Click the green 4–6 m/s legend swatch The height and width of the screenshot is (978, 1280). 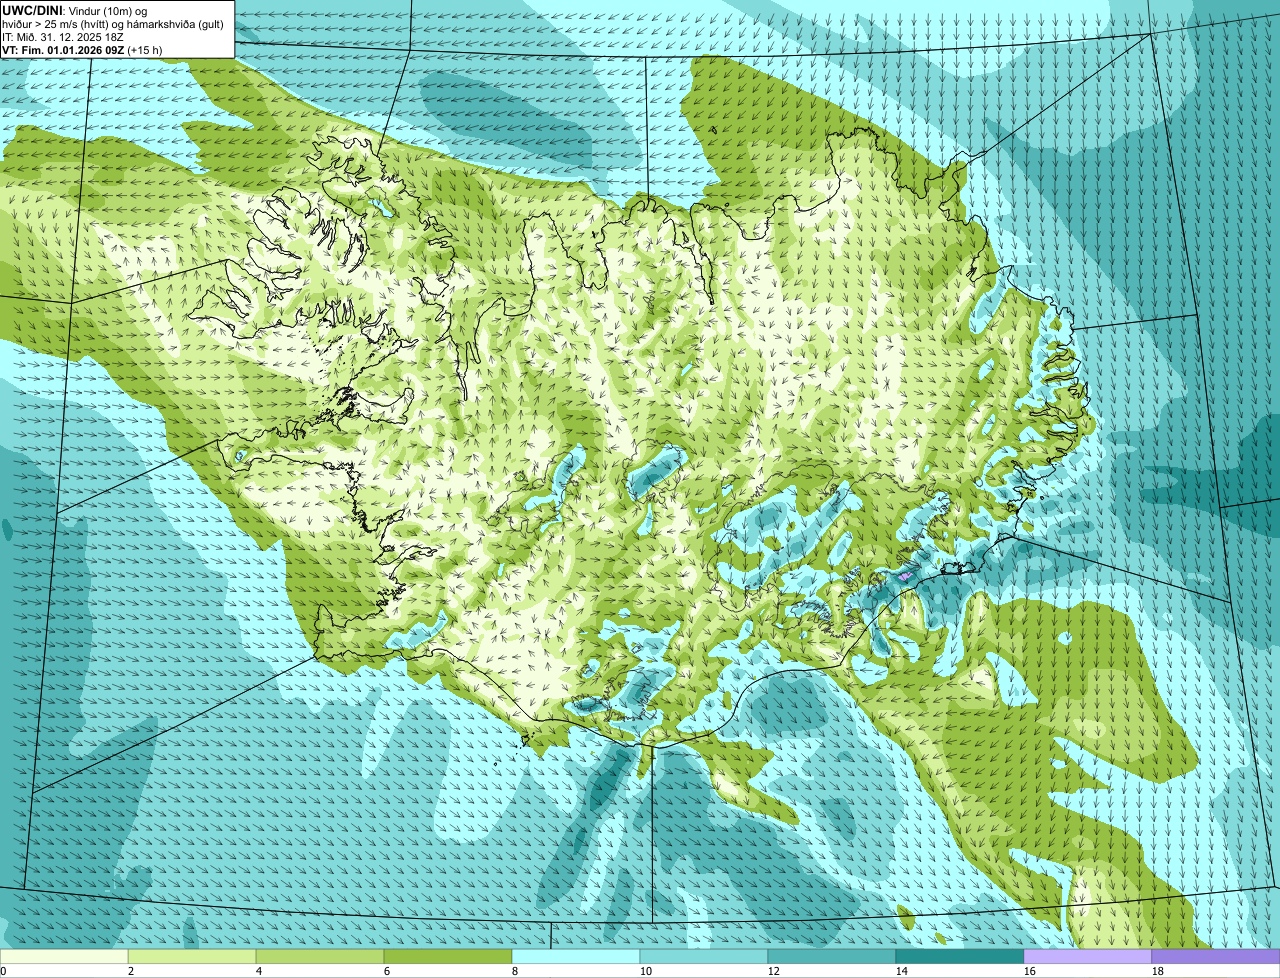pos(320,956)
